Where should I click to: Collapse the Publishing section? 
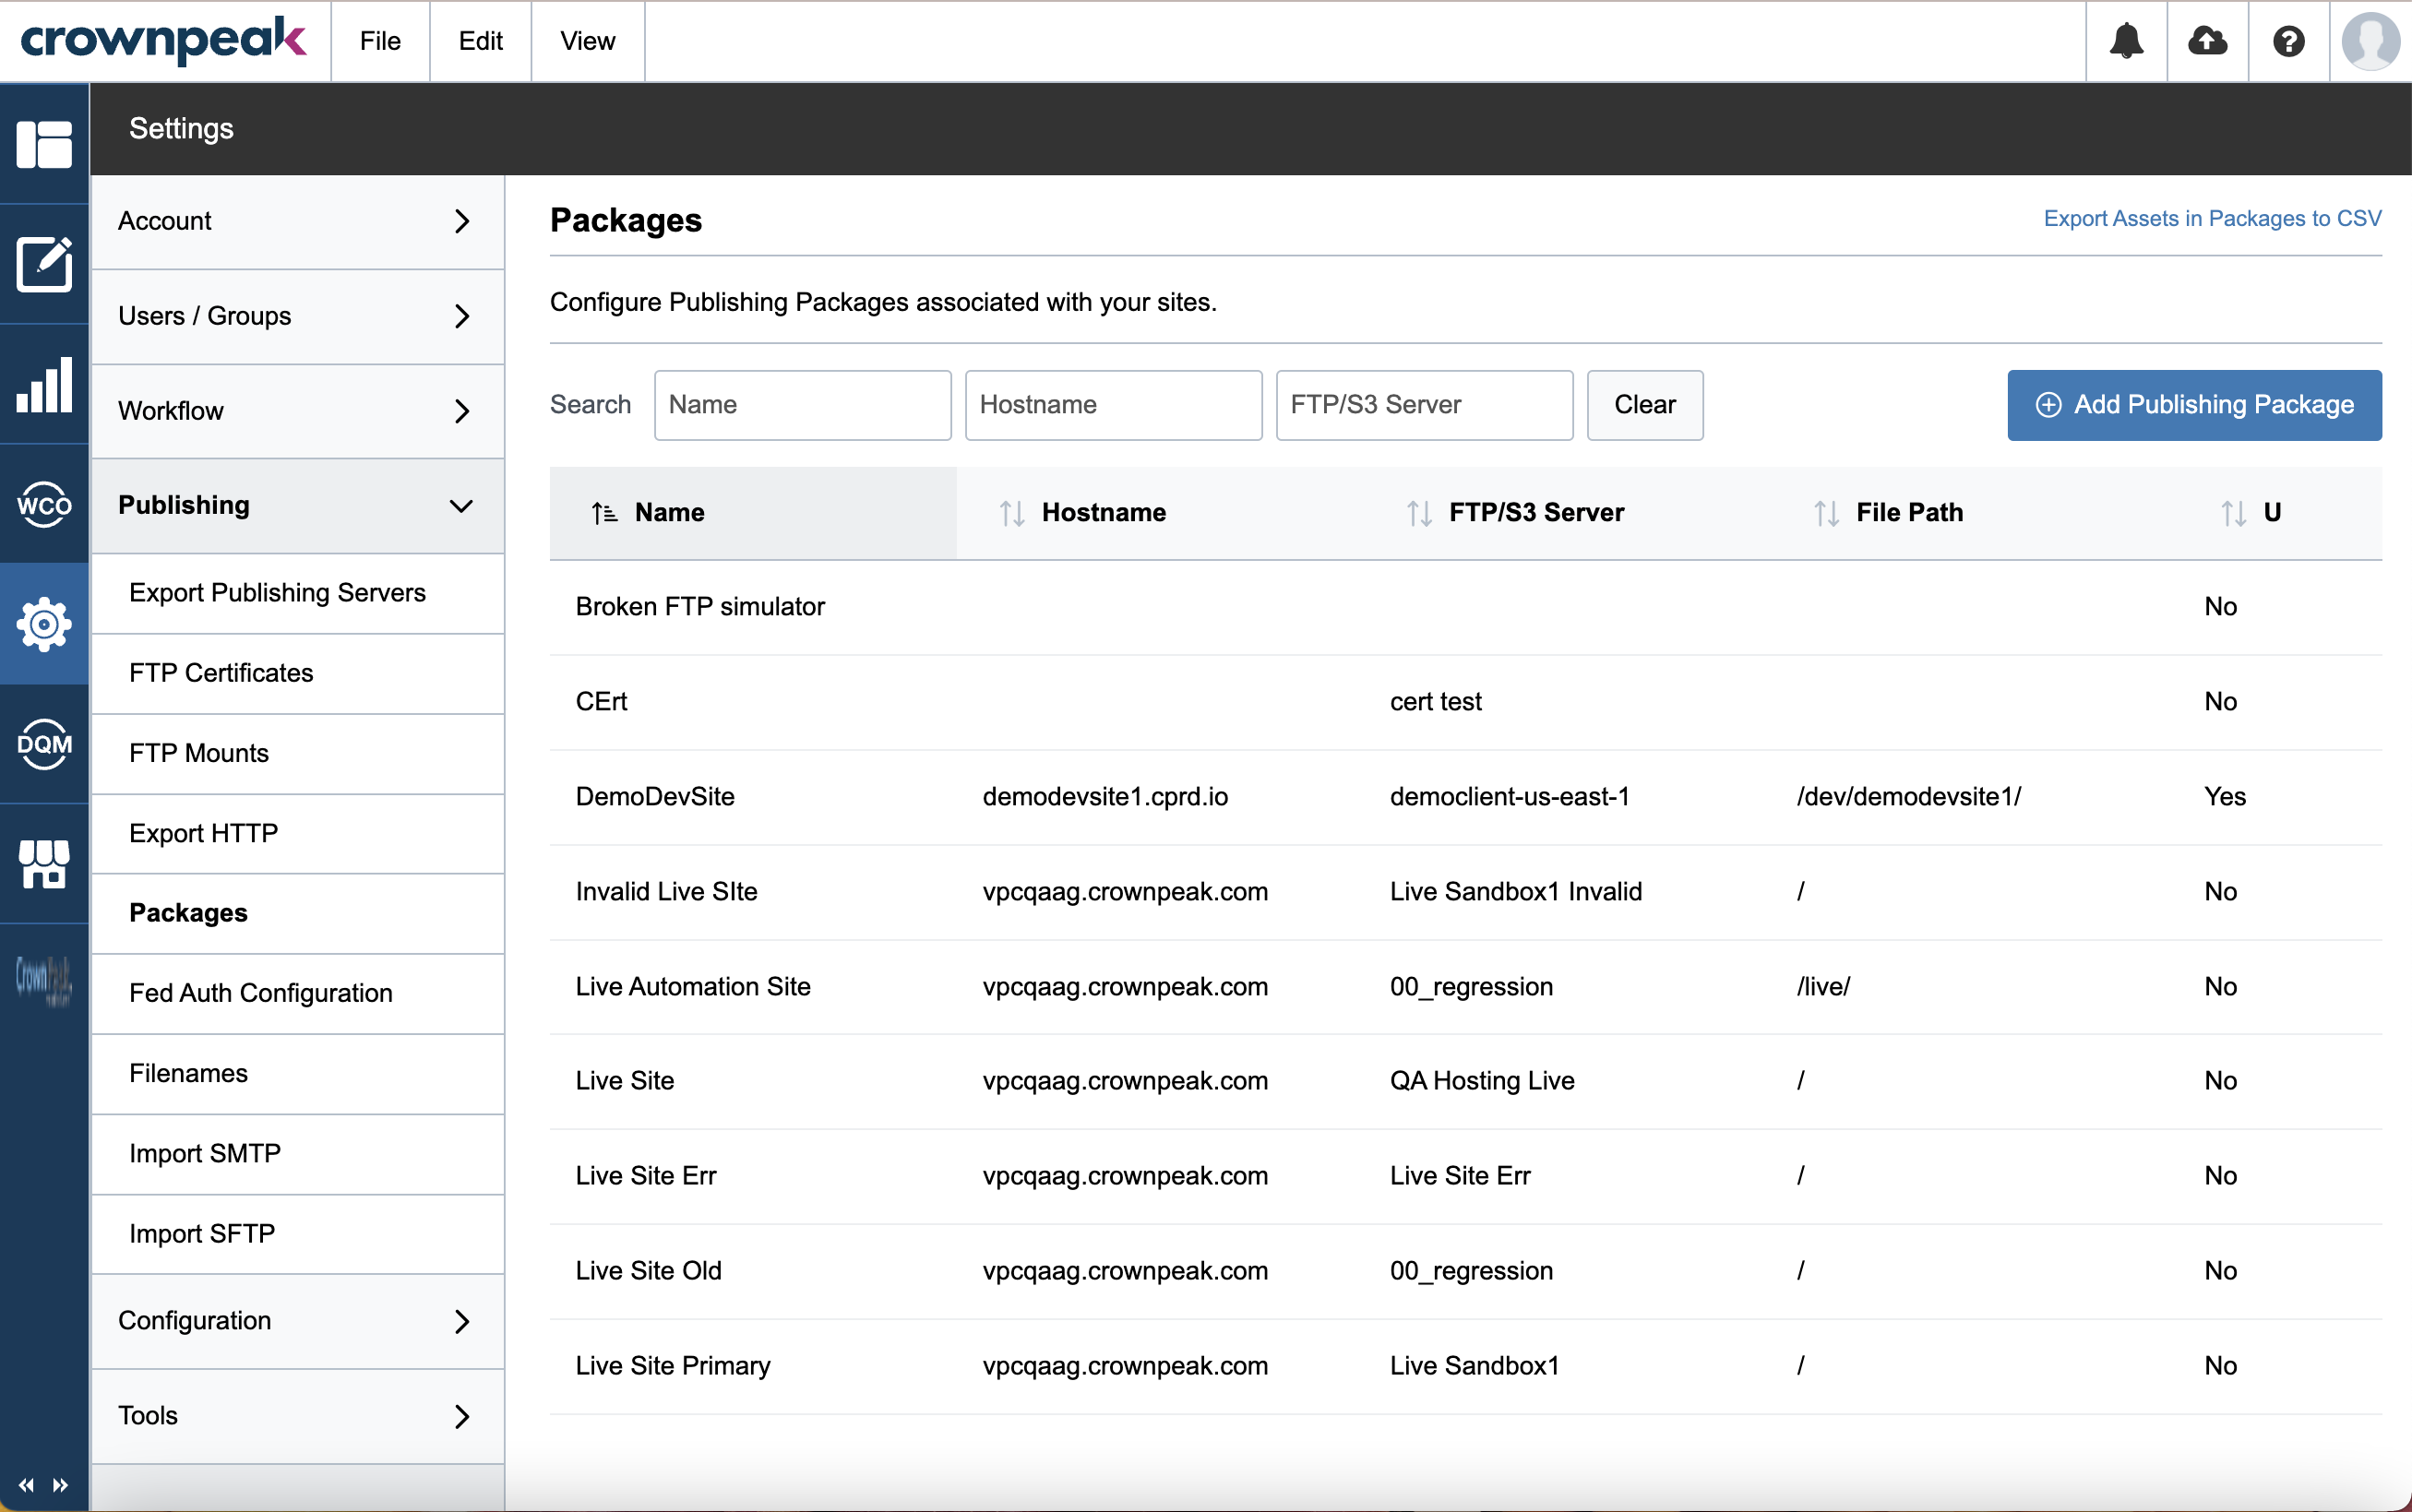click(298, 506)
